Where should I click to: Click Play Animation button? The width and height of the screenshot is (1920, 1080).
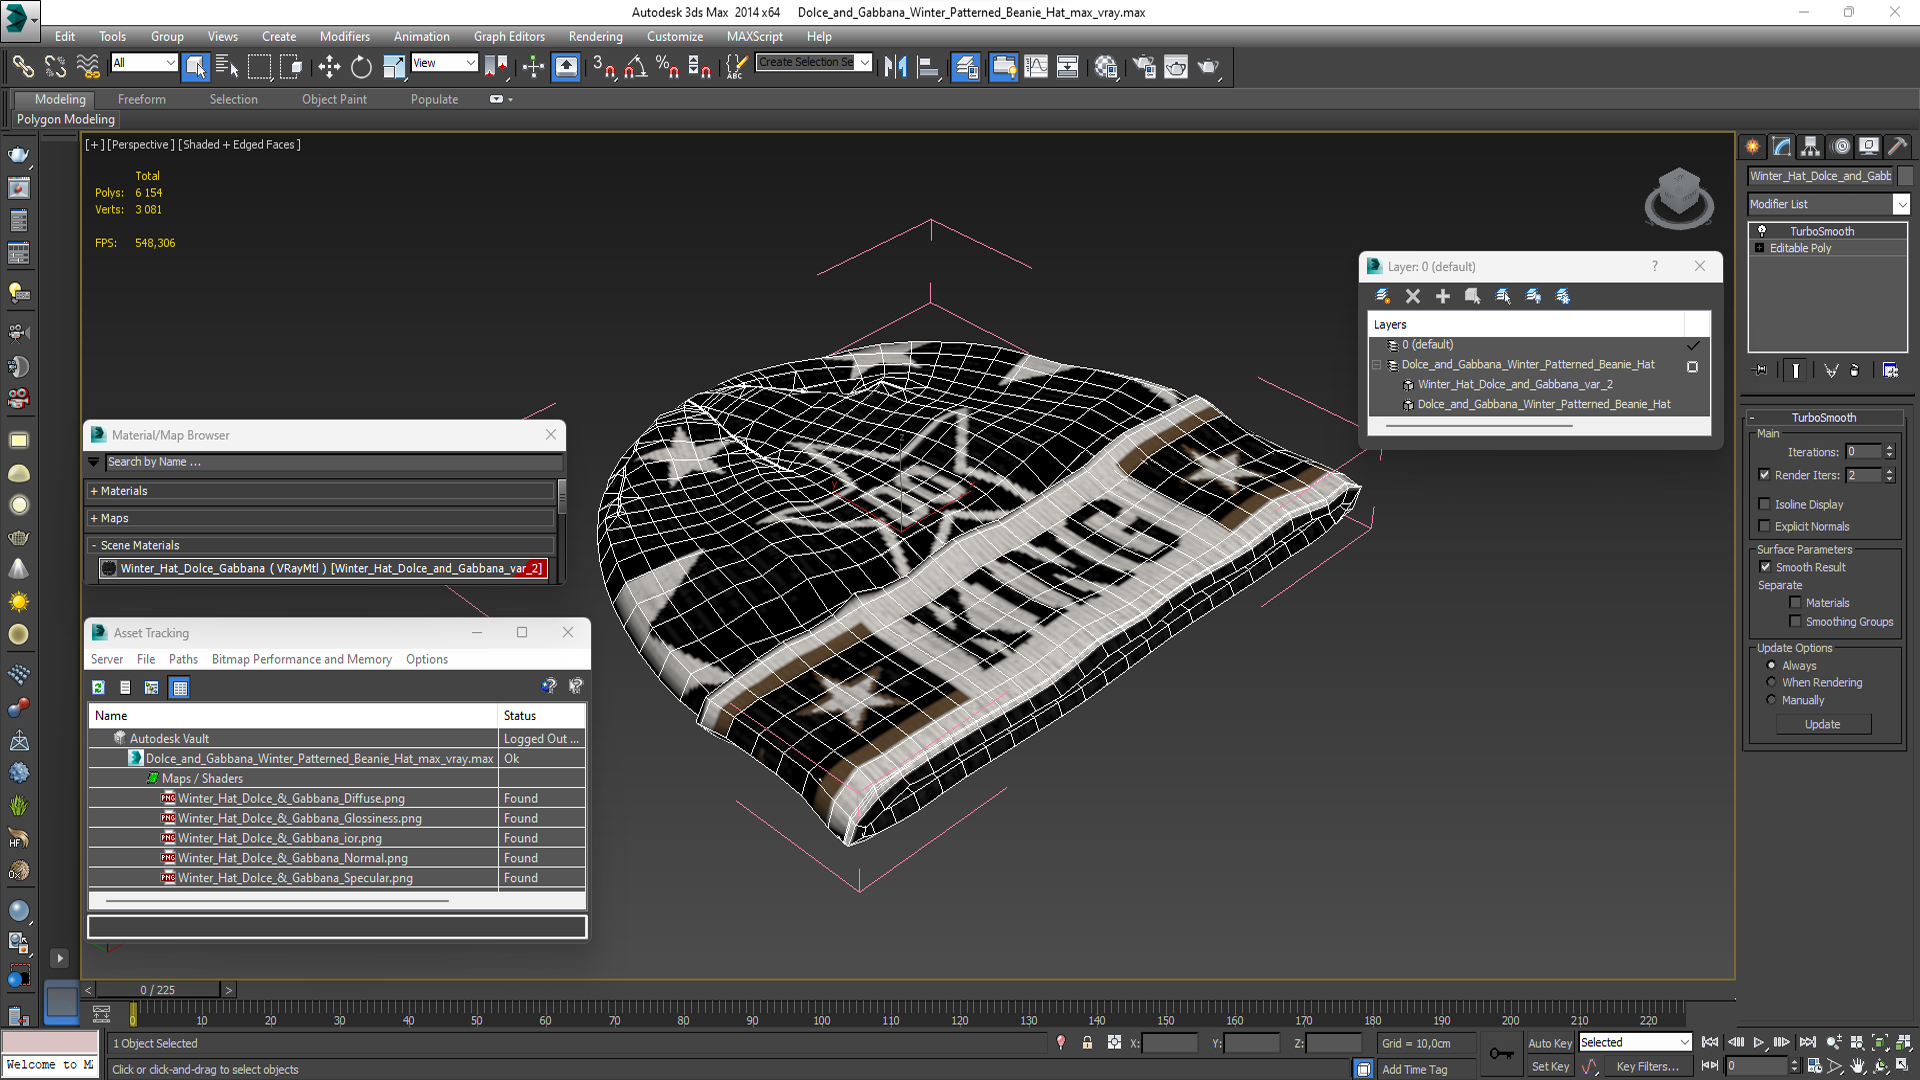point(1759,1043)
